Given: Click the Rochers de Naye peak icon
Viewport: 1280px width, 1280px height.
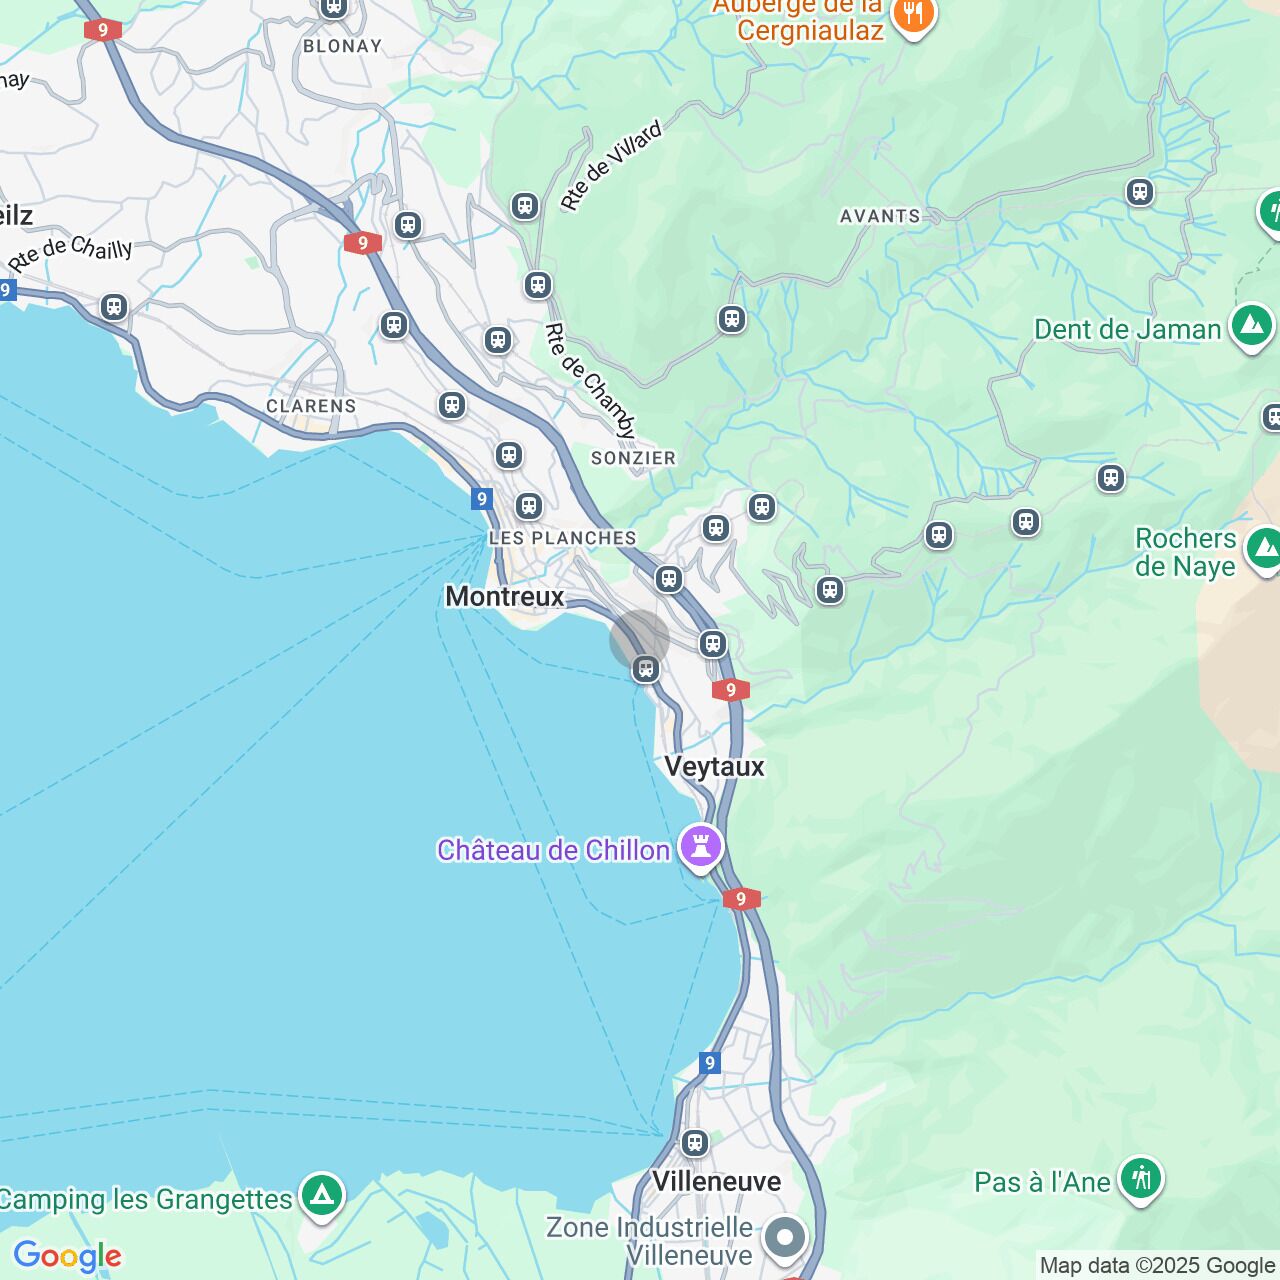Looking at the screenshot, I should [1264, 549].
